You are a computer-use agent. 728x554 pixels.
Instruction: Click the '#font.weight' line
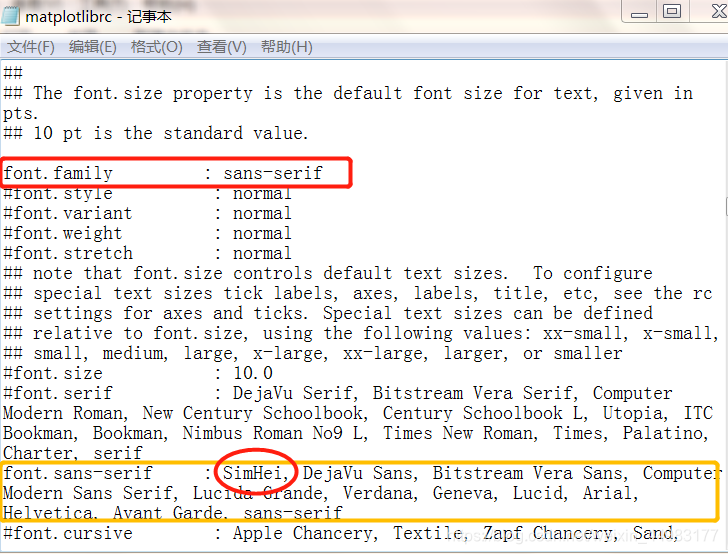pyautogui.click(x=147, y=233)
